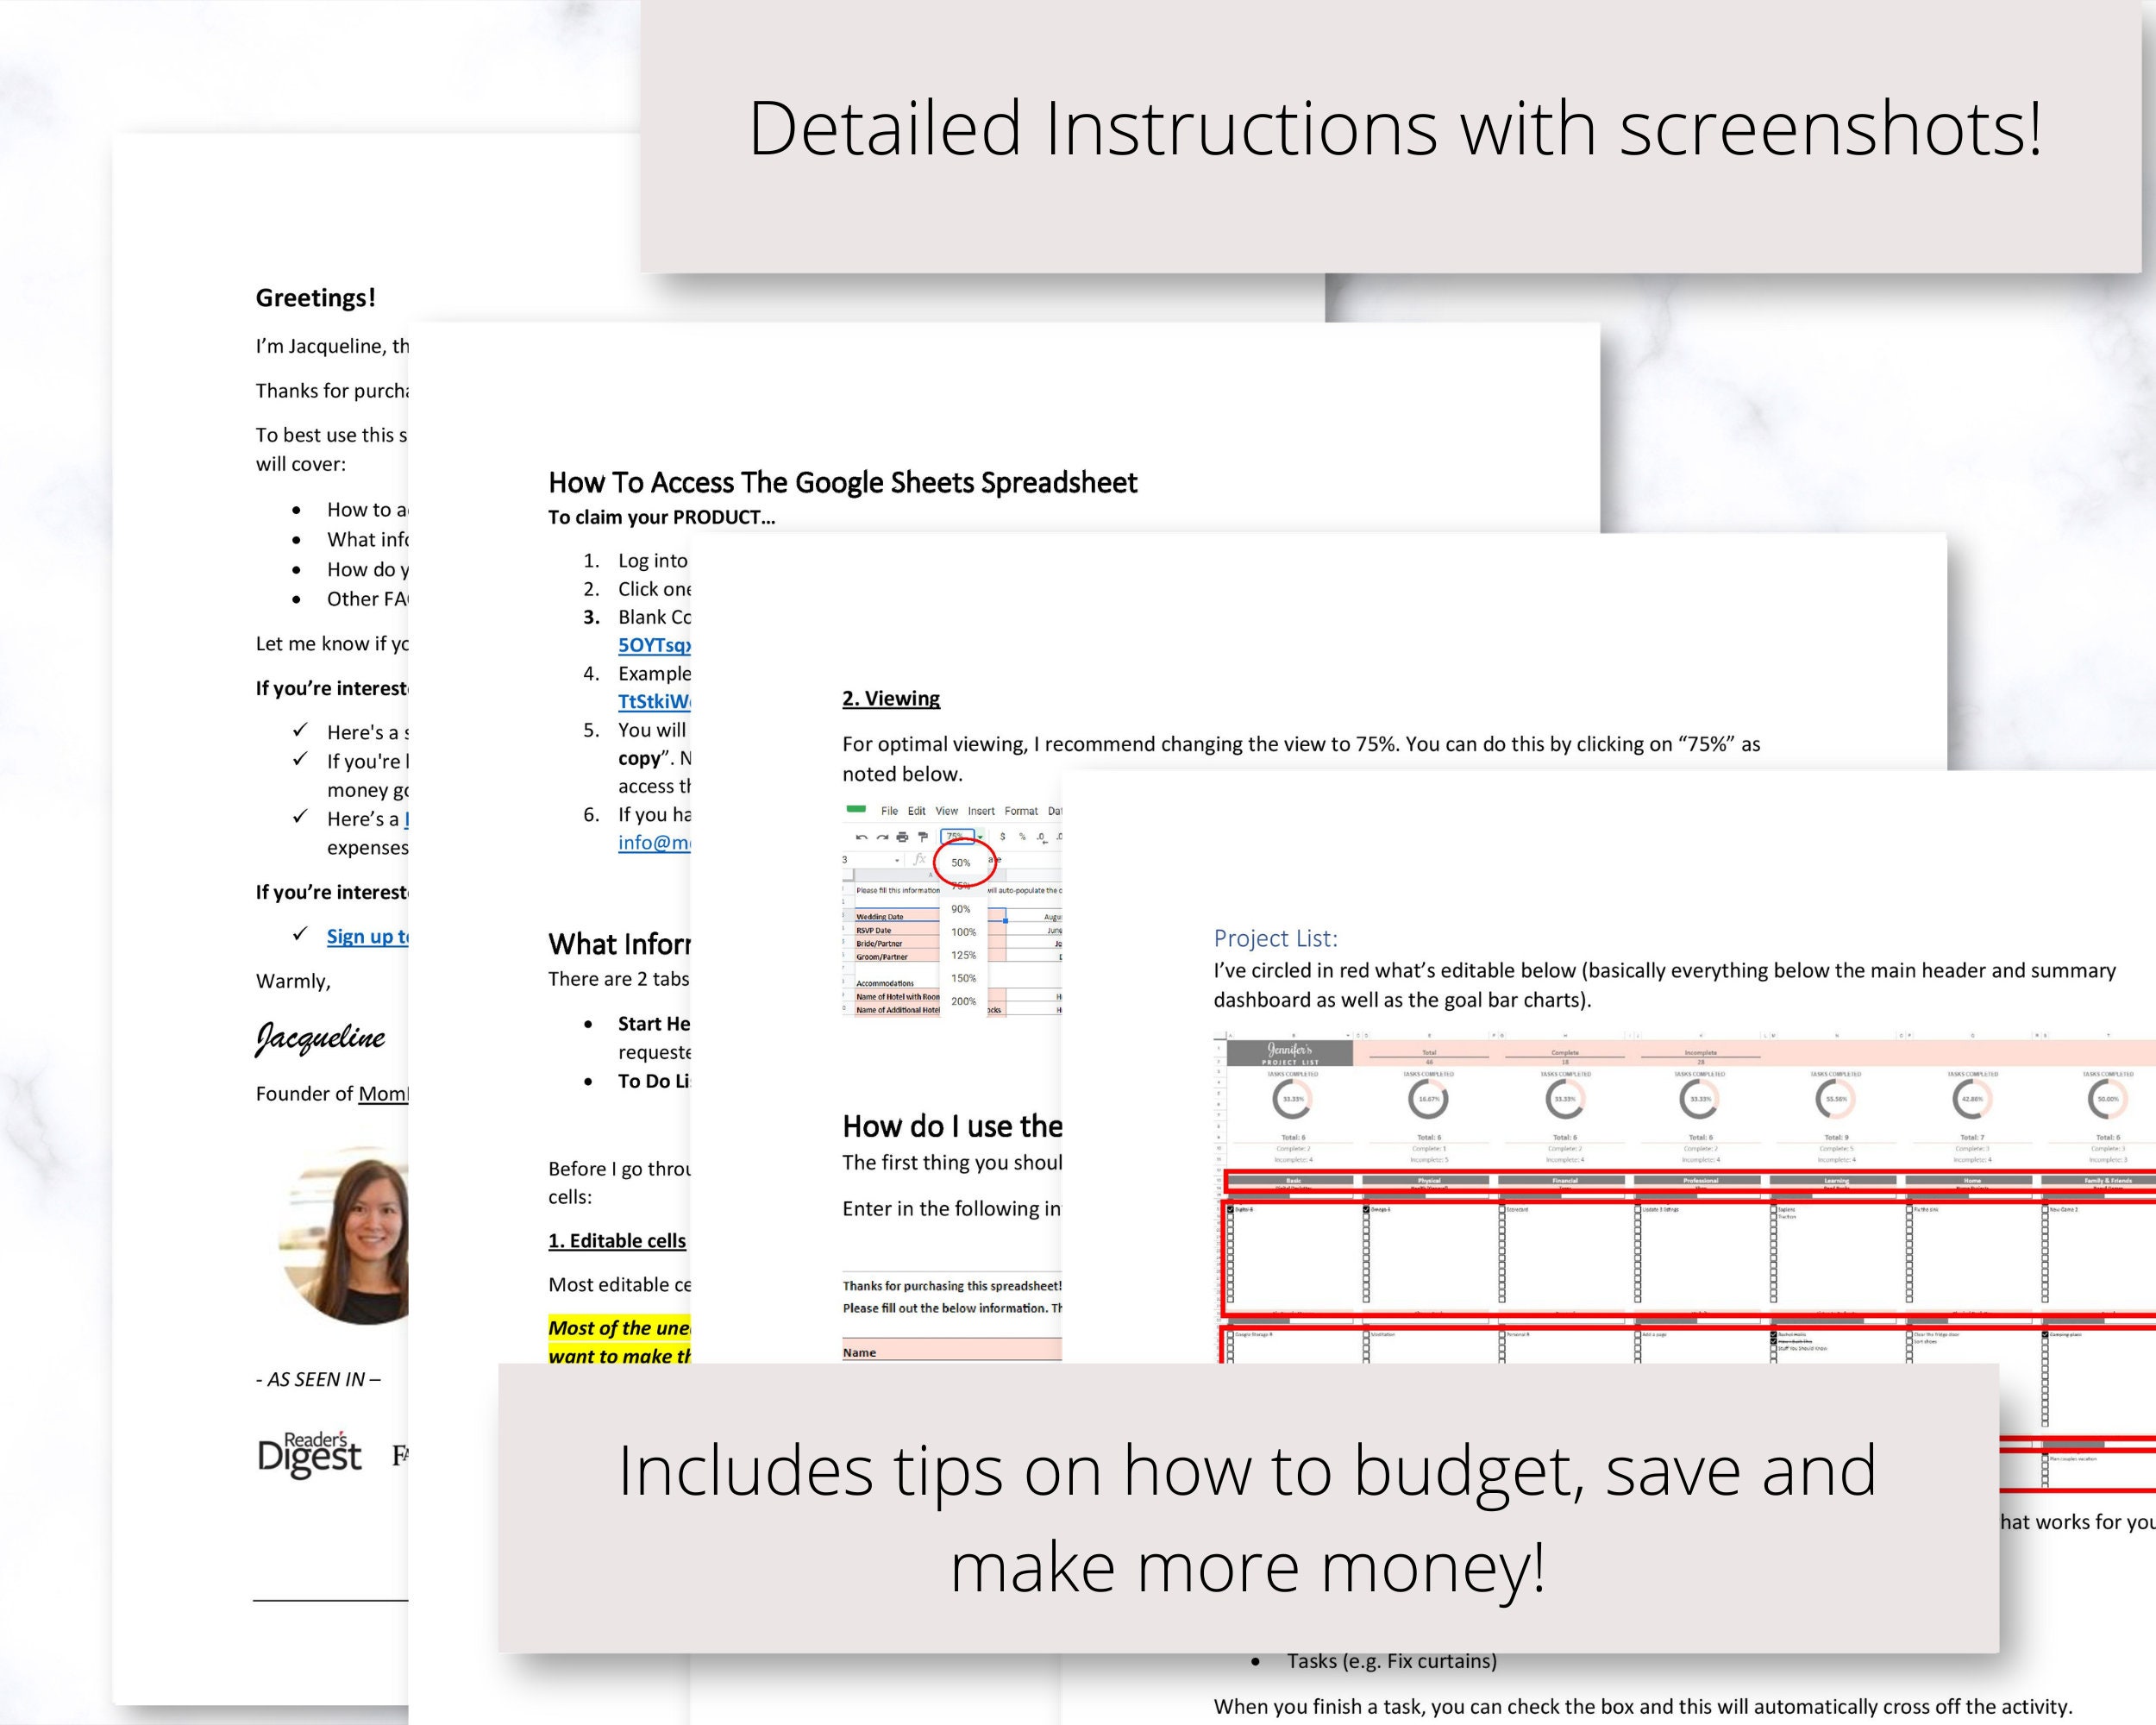Uncheck the completed Omega checkbox under Physical
This screenshot has width=2156, height=1725.
tap(1366, 1209)
